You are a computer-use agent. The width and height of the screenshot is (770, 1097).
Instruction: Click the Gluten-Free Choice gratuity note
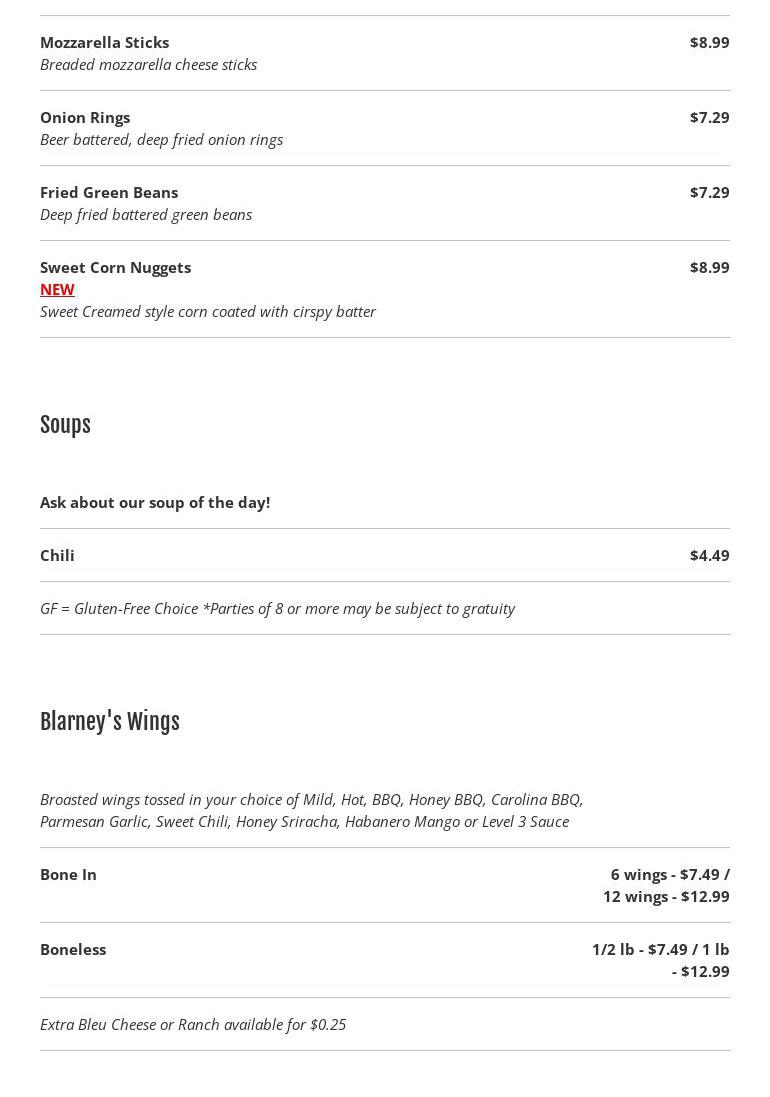click(x=277, y=608)
